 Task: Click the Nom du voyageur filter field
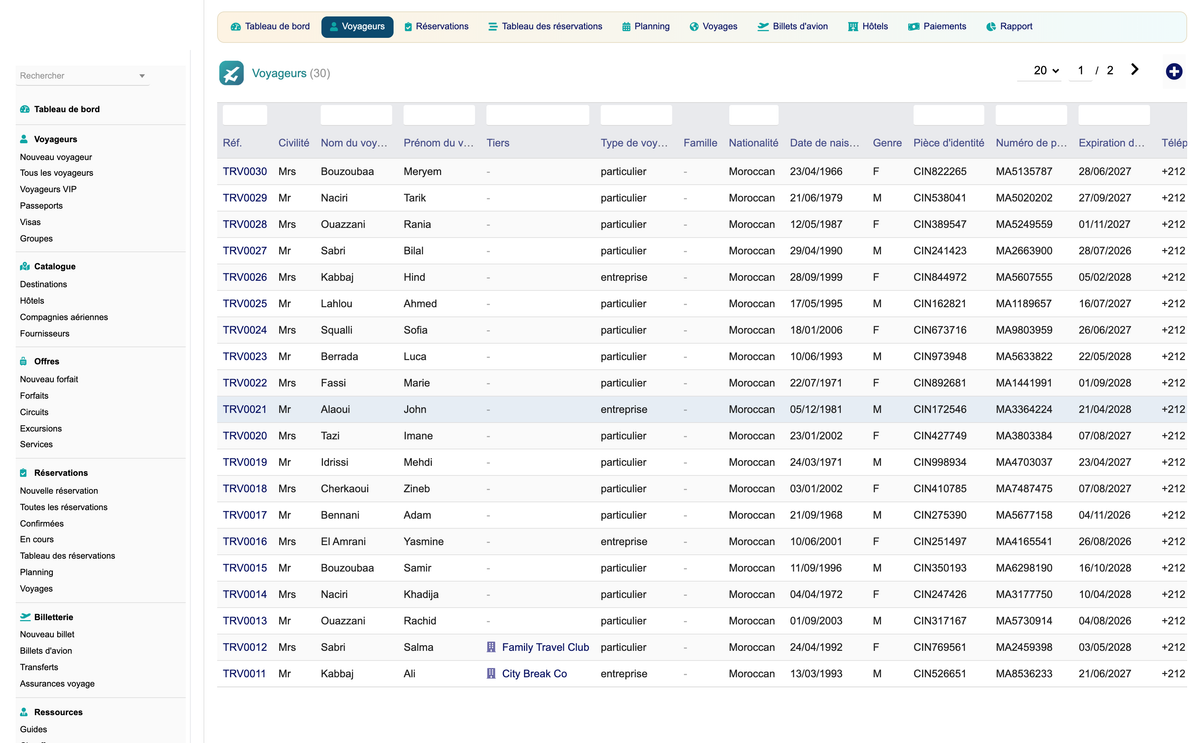pyautogui.click(x=356, y=115)
